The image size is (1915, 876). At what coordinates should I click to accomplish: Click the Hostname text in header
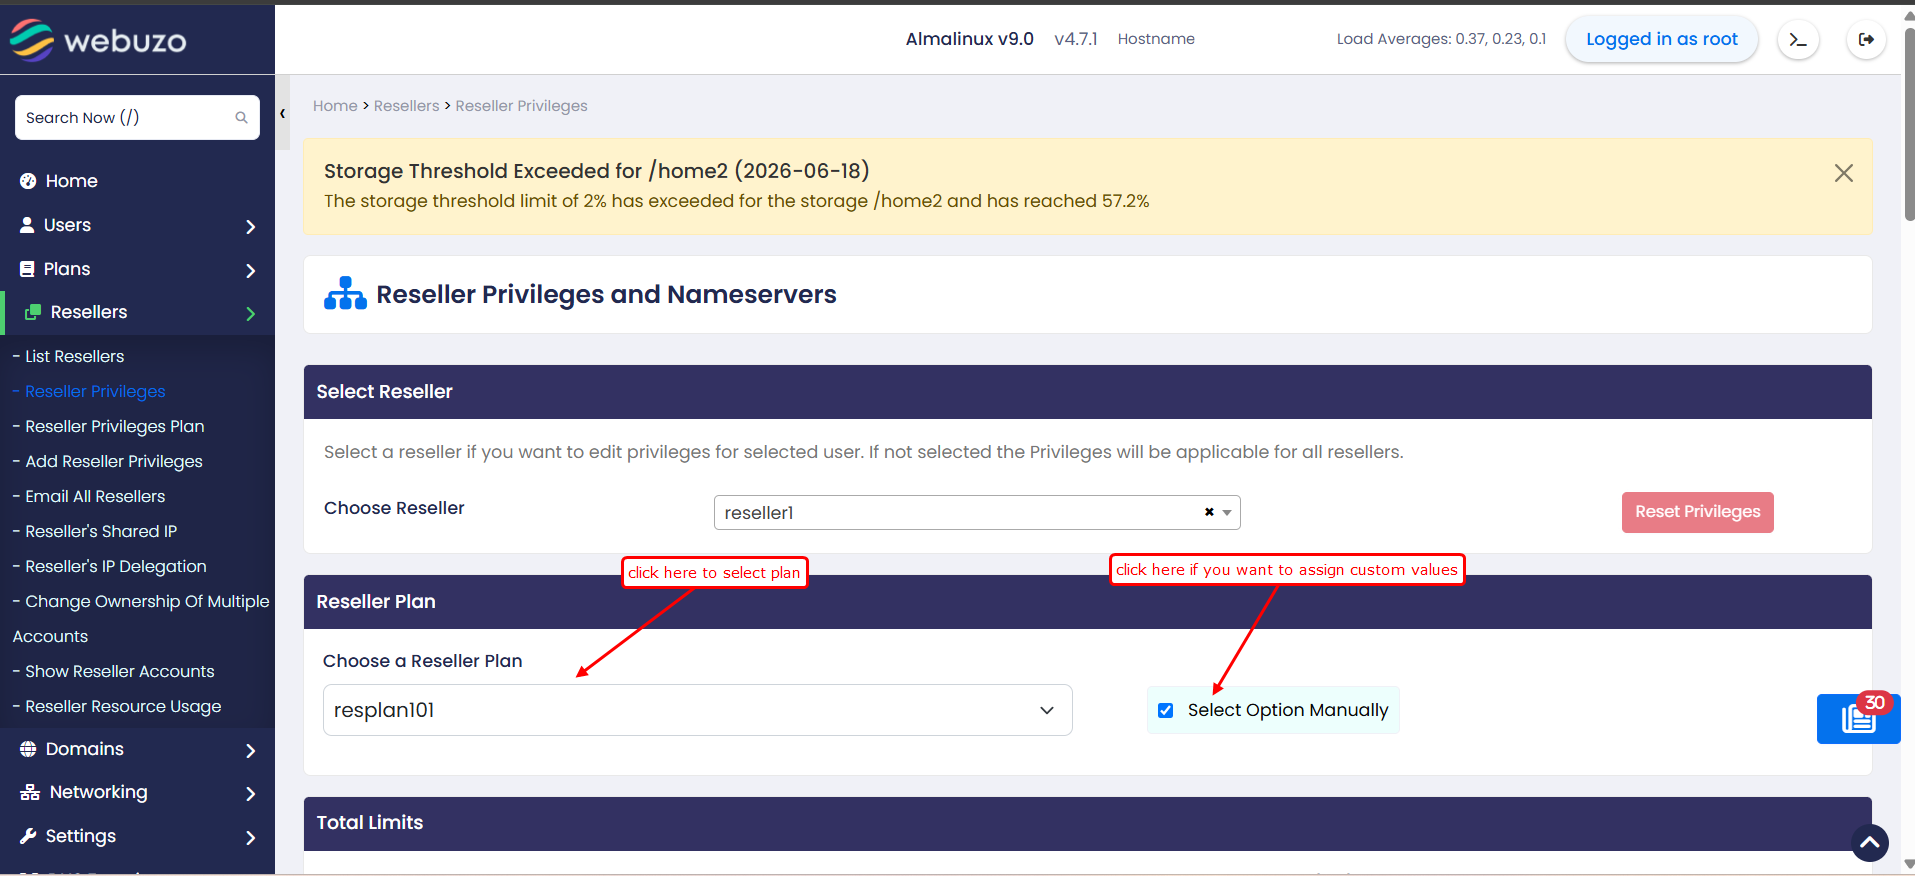point(1156,39)
